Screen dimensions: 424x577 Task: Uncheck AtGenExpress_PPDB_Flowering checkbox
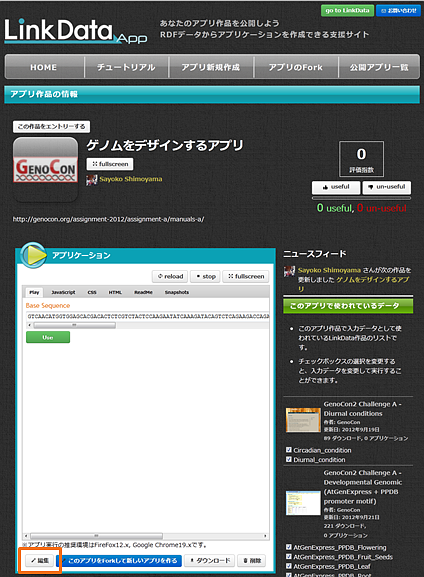click(x=289, y=547)
